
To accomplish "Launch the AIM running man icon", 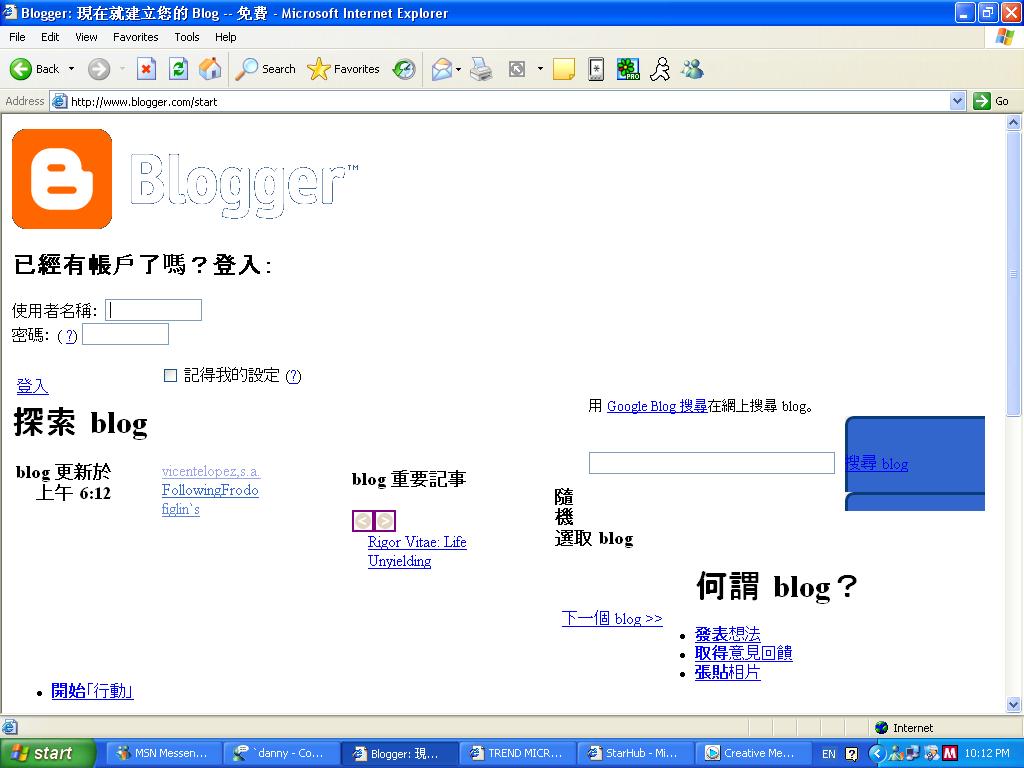I will click(x=660, y=69).
